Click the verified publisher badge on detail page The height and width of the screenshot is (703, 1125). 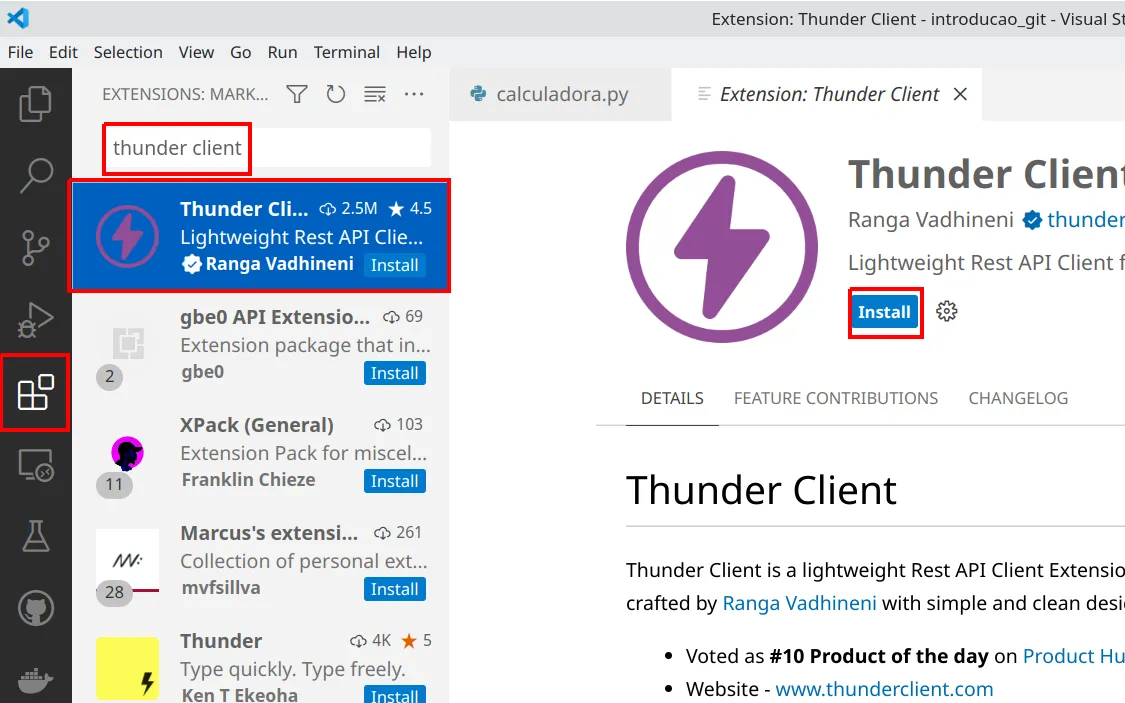click(1032, 220)
